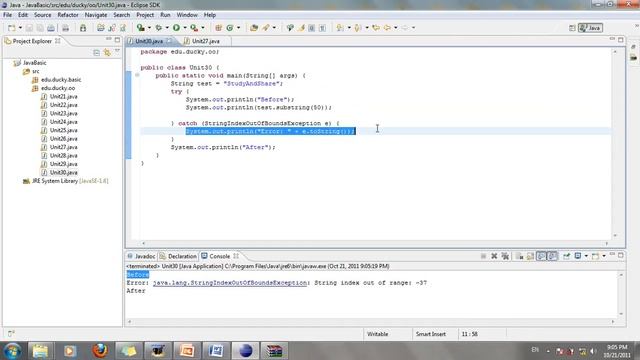640x360 pixels.
Task: Open the Back navigation history dropdown
Action: (x=396, y=28)
